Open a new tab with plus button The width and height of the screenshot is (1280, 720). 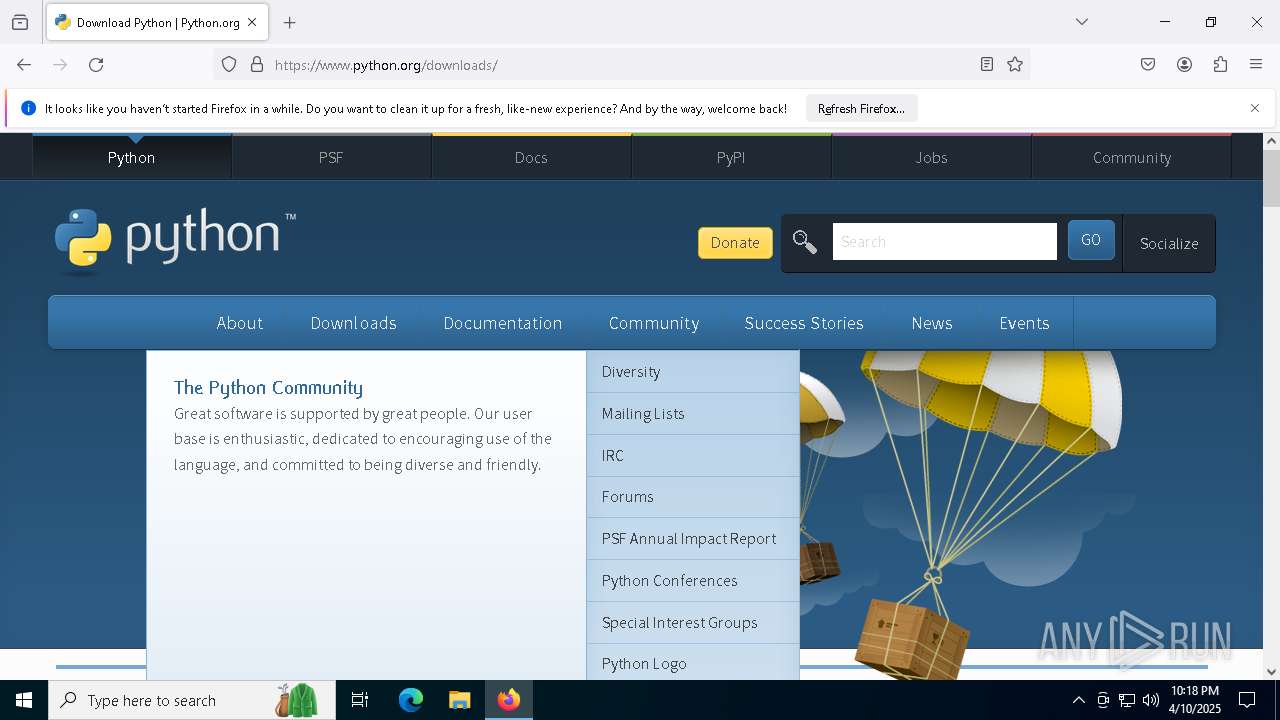290,22
